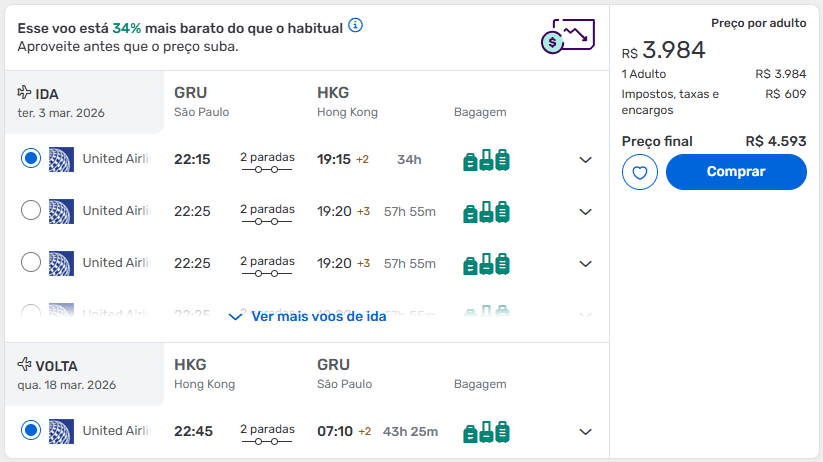Click the Comprar button
Viewport: 823px width, 462px height.
point(736,172)
